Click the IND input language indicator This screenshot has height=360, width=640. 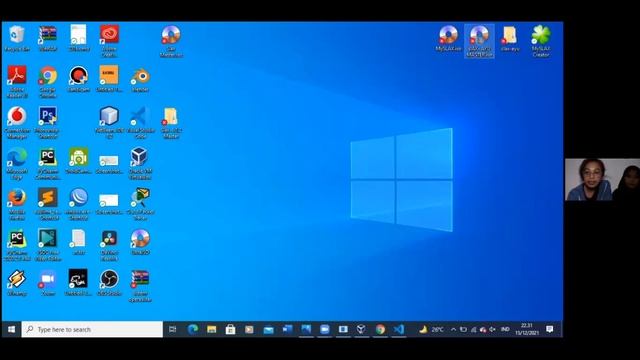505,329
